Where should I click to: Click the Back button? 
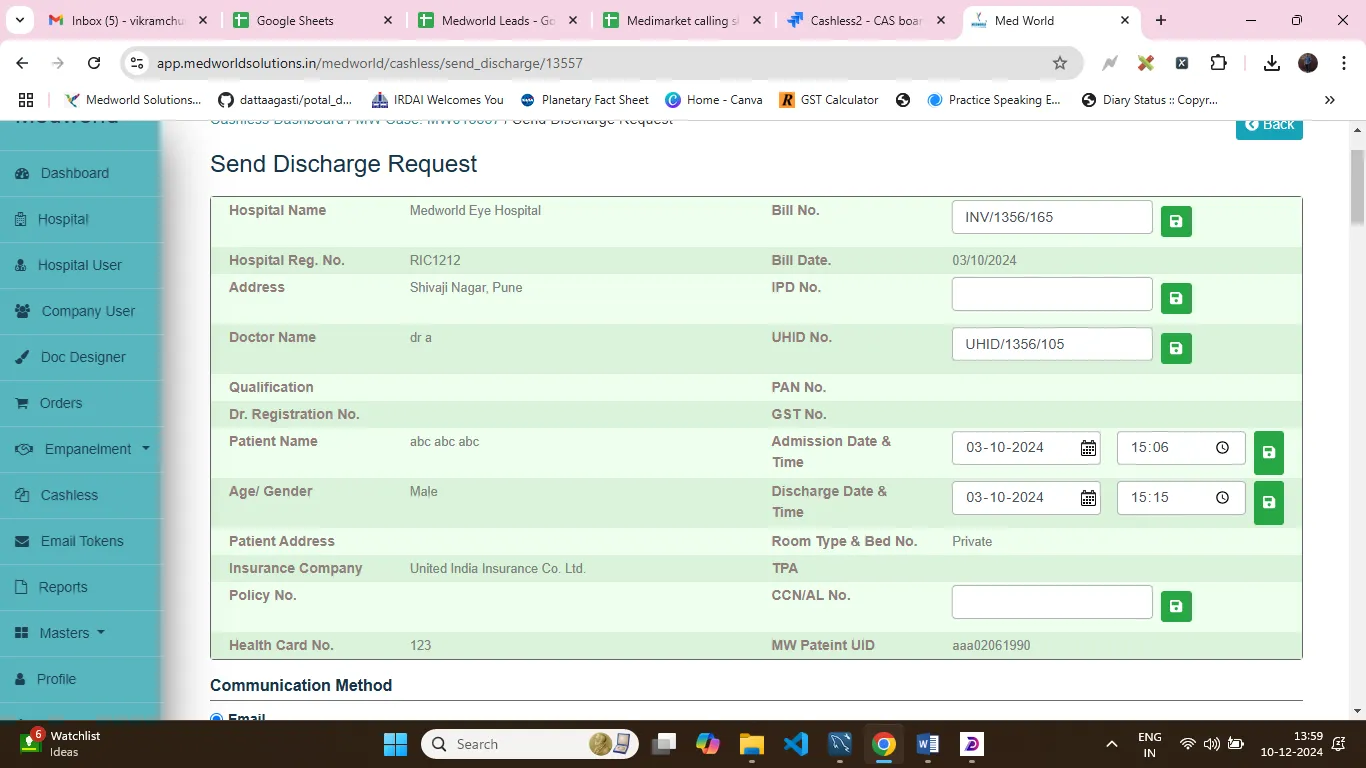point(1269,126)
